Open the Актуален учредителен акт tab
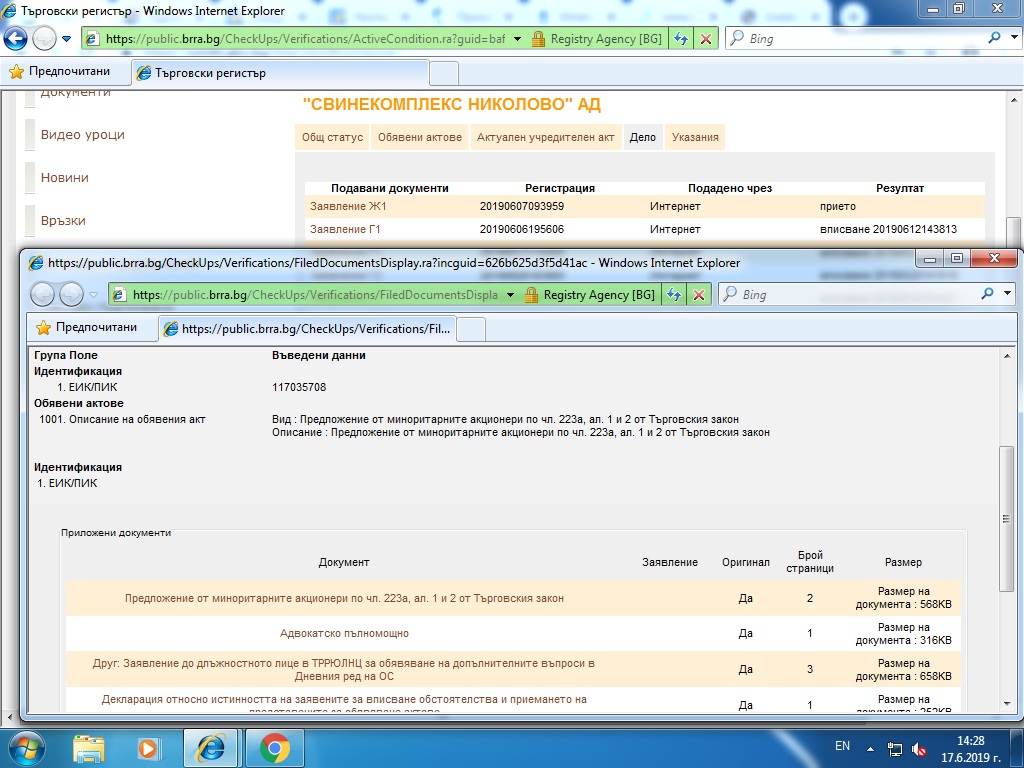 (545, 137)
